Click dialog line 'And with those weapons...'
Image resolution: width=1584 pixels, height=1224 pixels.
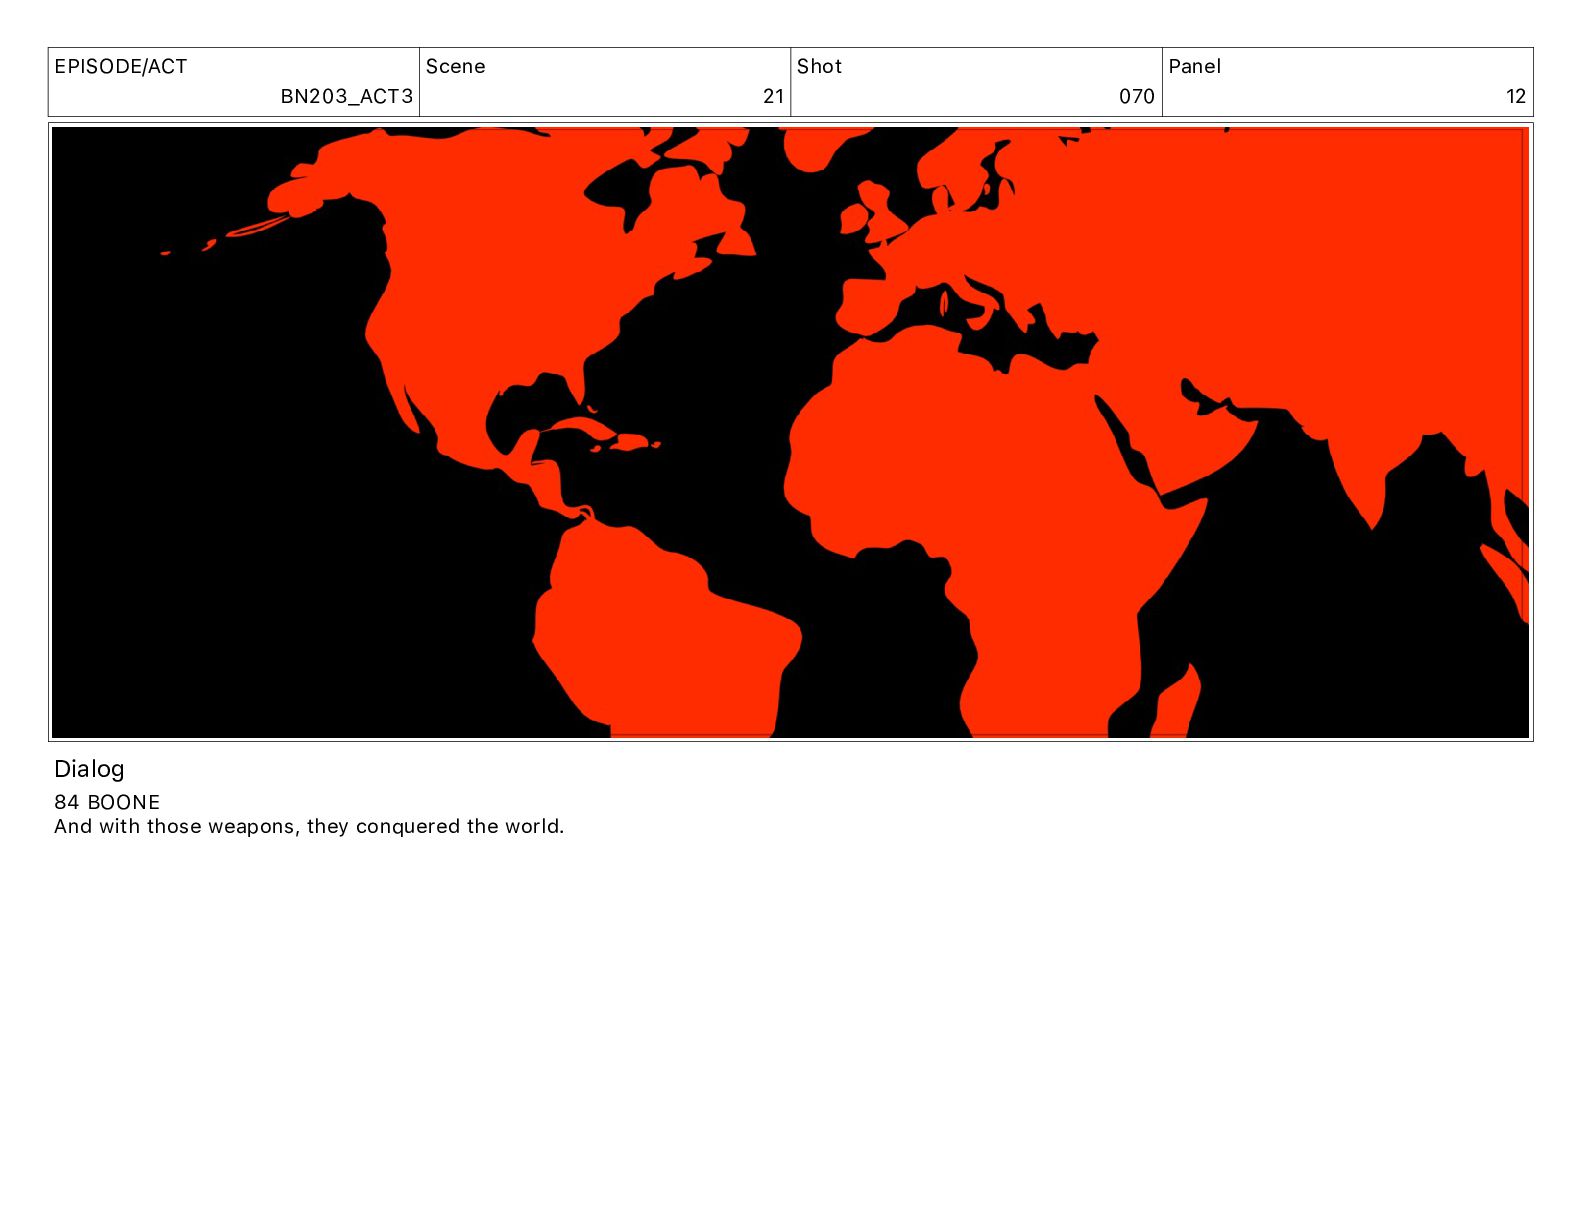[309, 827]
